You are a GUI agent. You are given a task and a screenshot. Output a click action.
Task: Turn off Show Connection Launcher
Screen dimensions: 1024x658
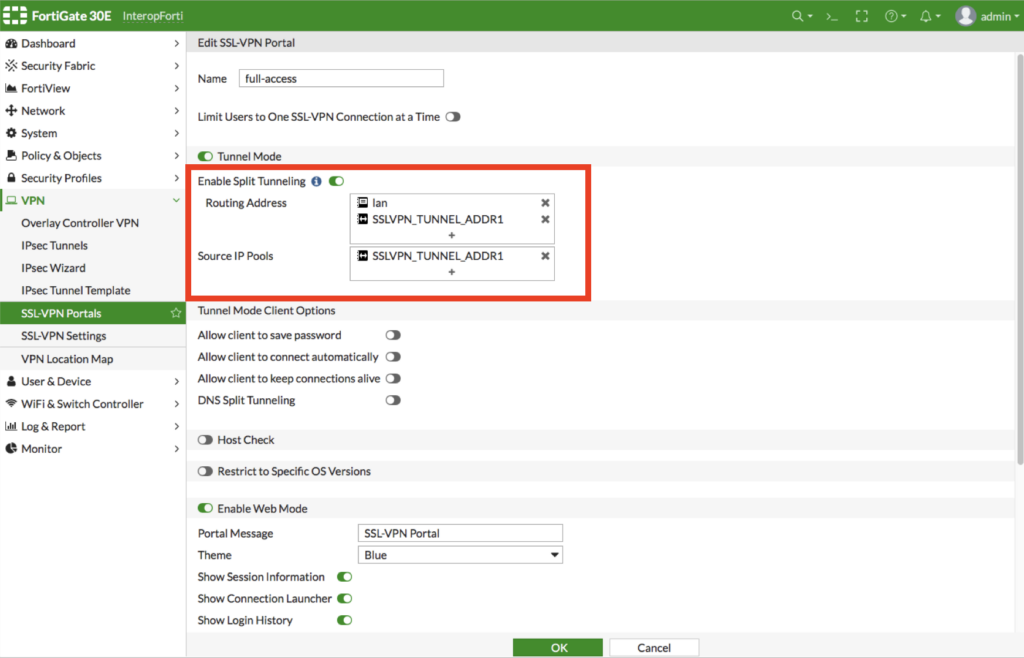pyautogui.click(x=344, y=599)
